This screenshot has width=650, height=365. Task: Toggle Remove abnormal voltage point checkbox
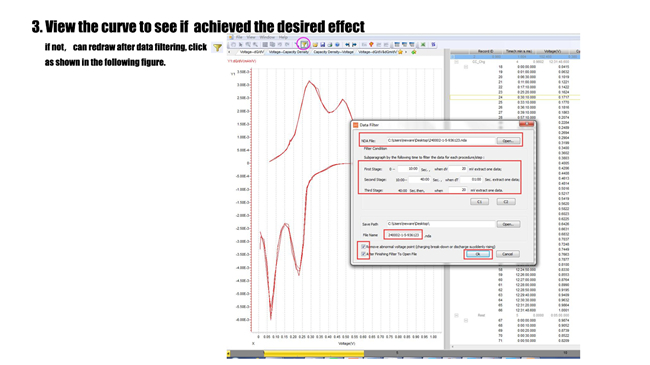click(x=364, y=247)
